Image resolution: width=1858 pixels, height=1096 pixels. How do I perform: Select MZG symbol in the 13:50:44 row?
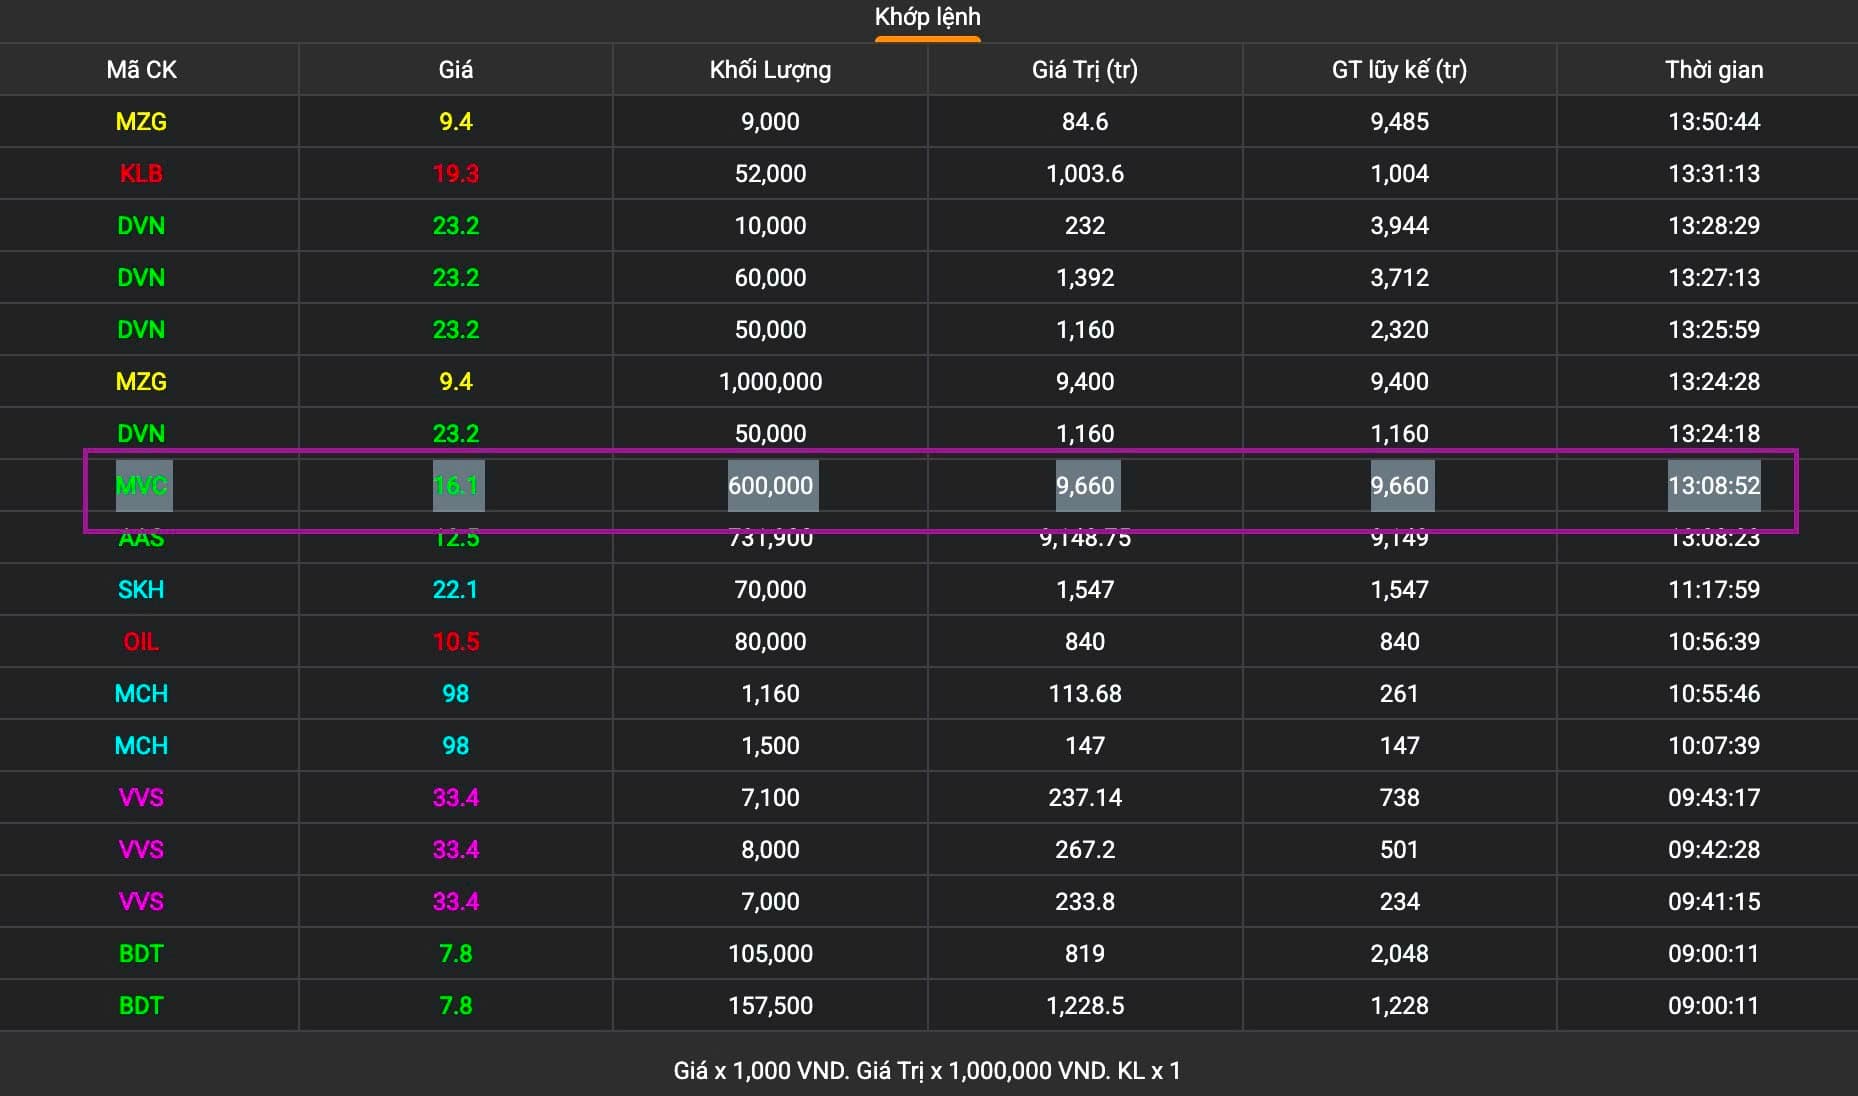click(141, 122)
